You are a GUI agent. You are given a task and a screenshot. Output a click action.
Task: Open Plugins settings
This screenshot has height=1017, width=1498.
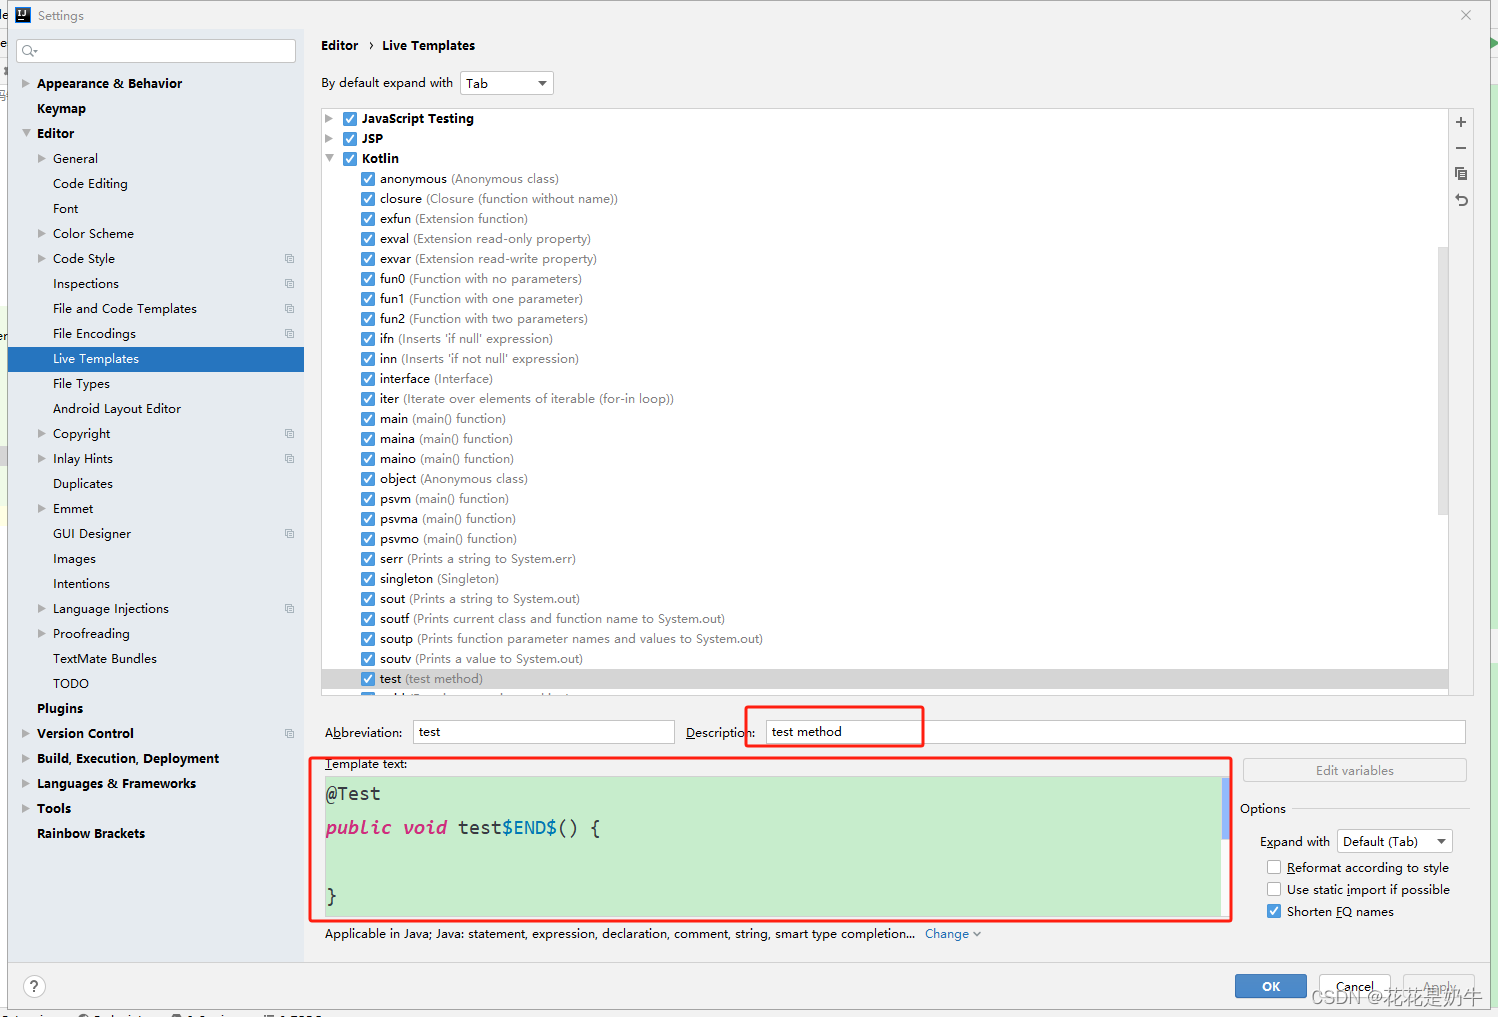[x=60, y=709]
